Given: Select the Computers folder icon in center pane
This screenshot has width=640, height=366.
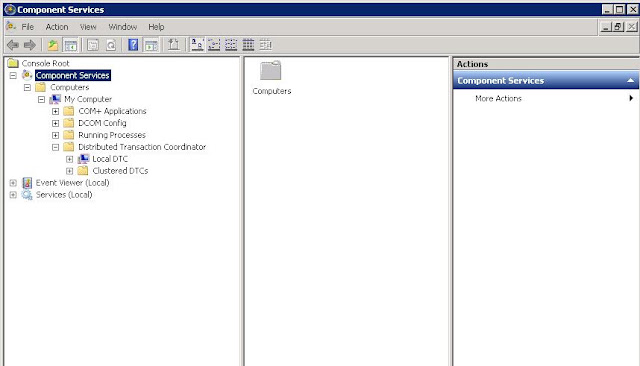Looking at the screenshot, I should [271, 71].
